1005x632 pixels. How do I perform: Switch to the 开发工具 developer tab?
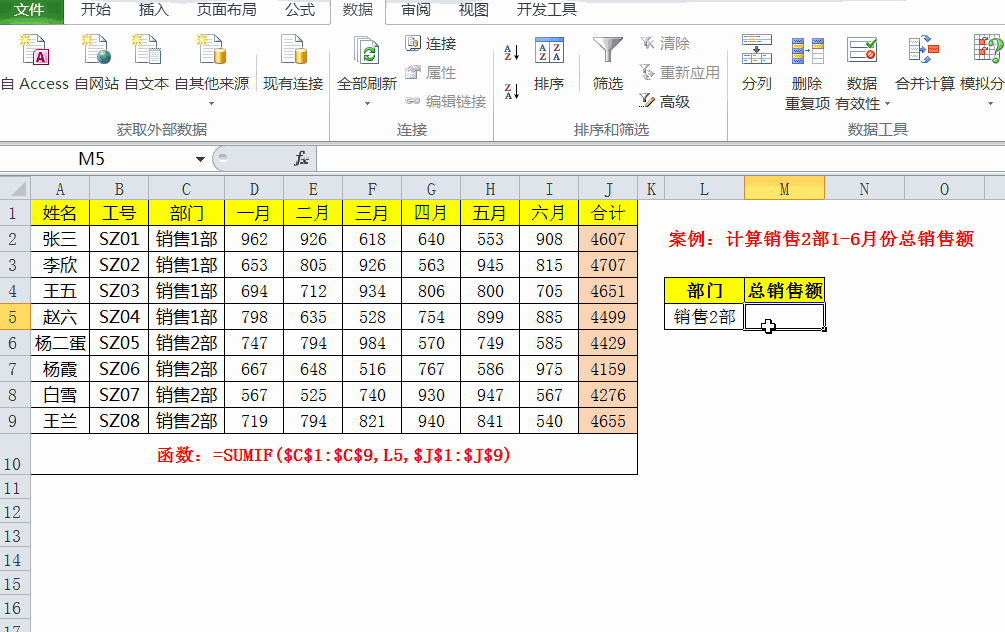point(547,10)
